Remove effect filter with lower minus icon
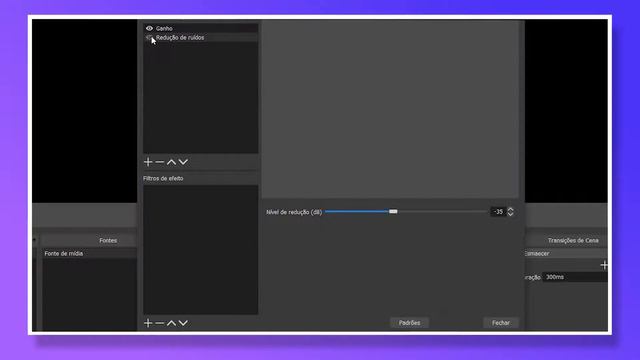Screen dimensions: 640x360 pos(160,323)
